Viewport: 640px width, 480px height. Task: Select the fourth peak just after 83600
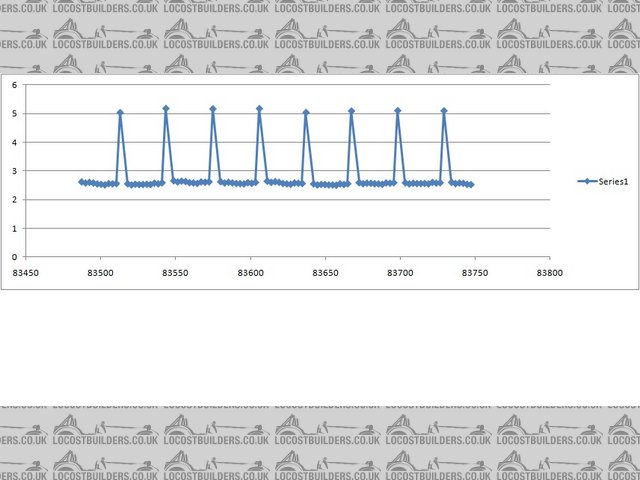coord(259,108)
